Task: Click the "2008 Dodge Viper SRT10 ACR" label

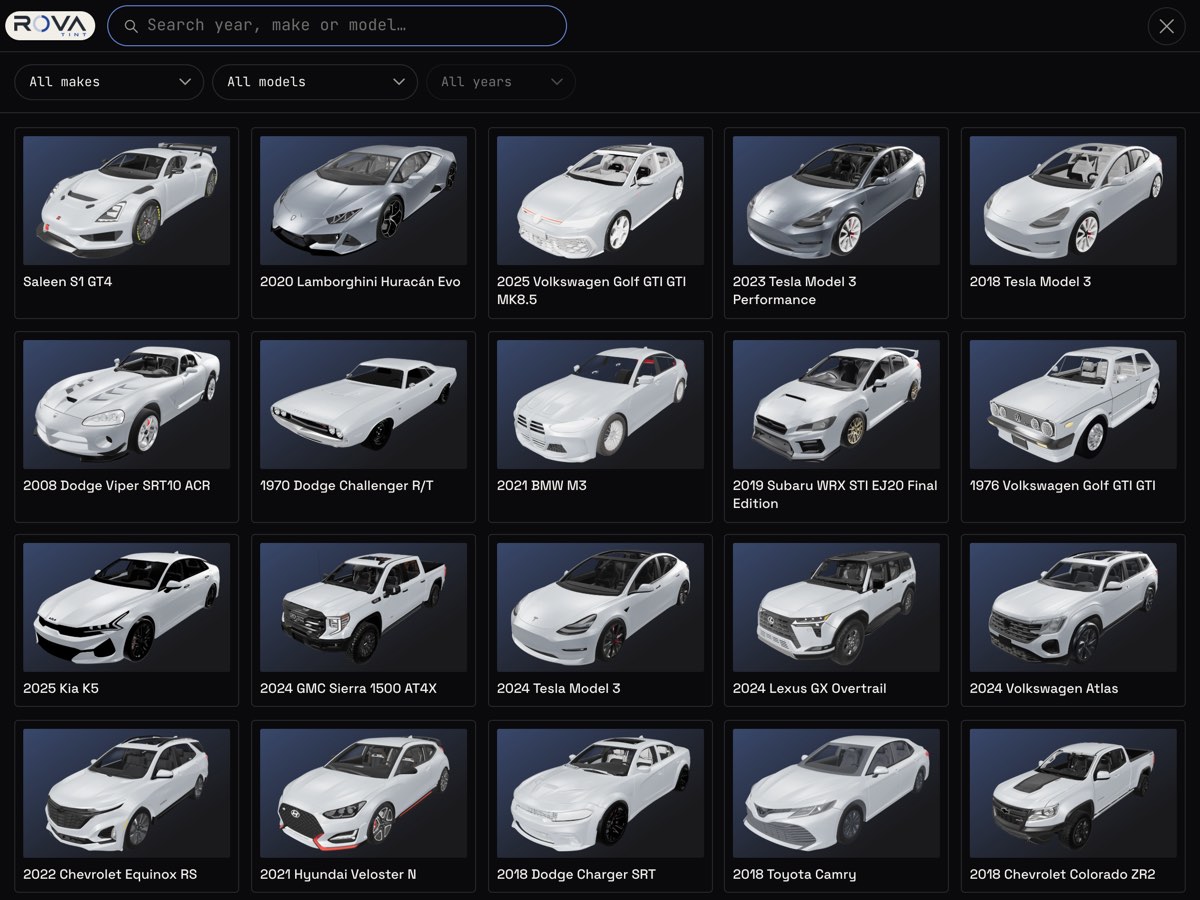Action: 117,486
